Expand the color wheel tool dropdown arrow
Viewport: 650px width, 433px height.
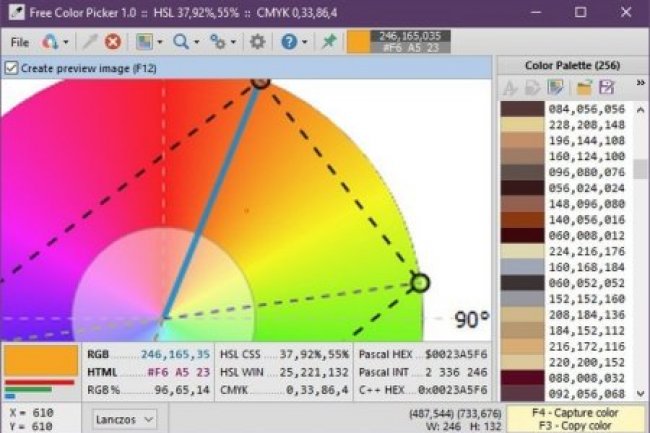(66, 42)
